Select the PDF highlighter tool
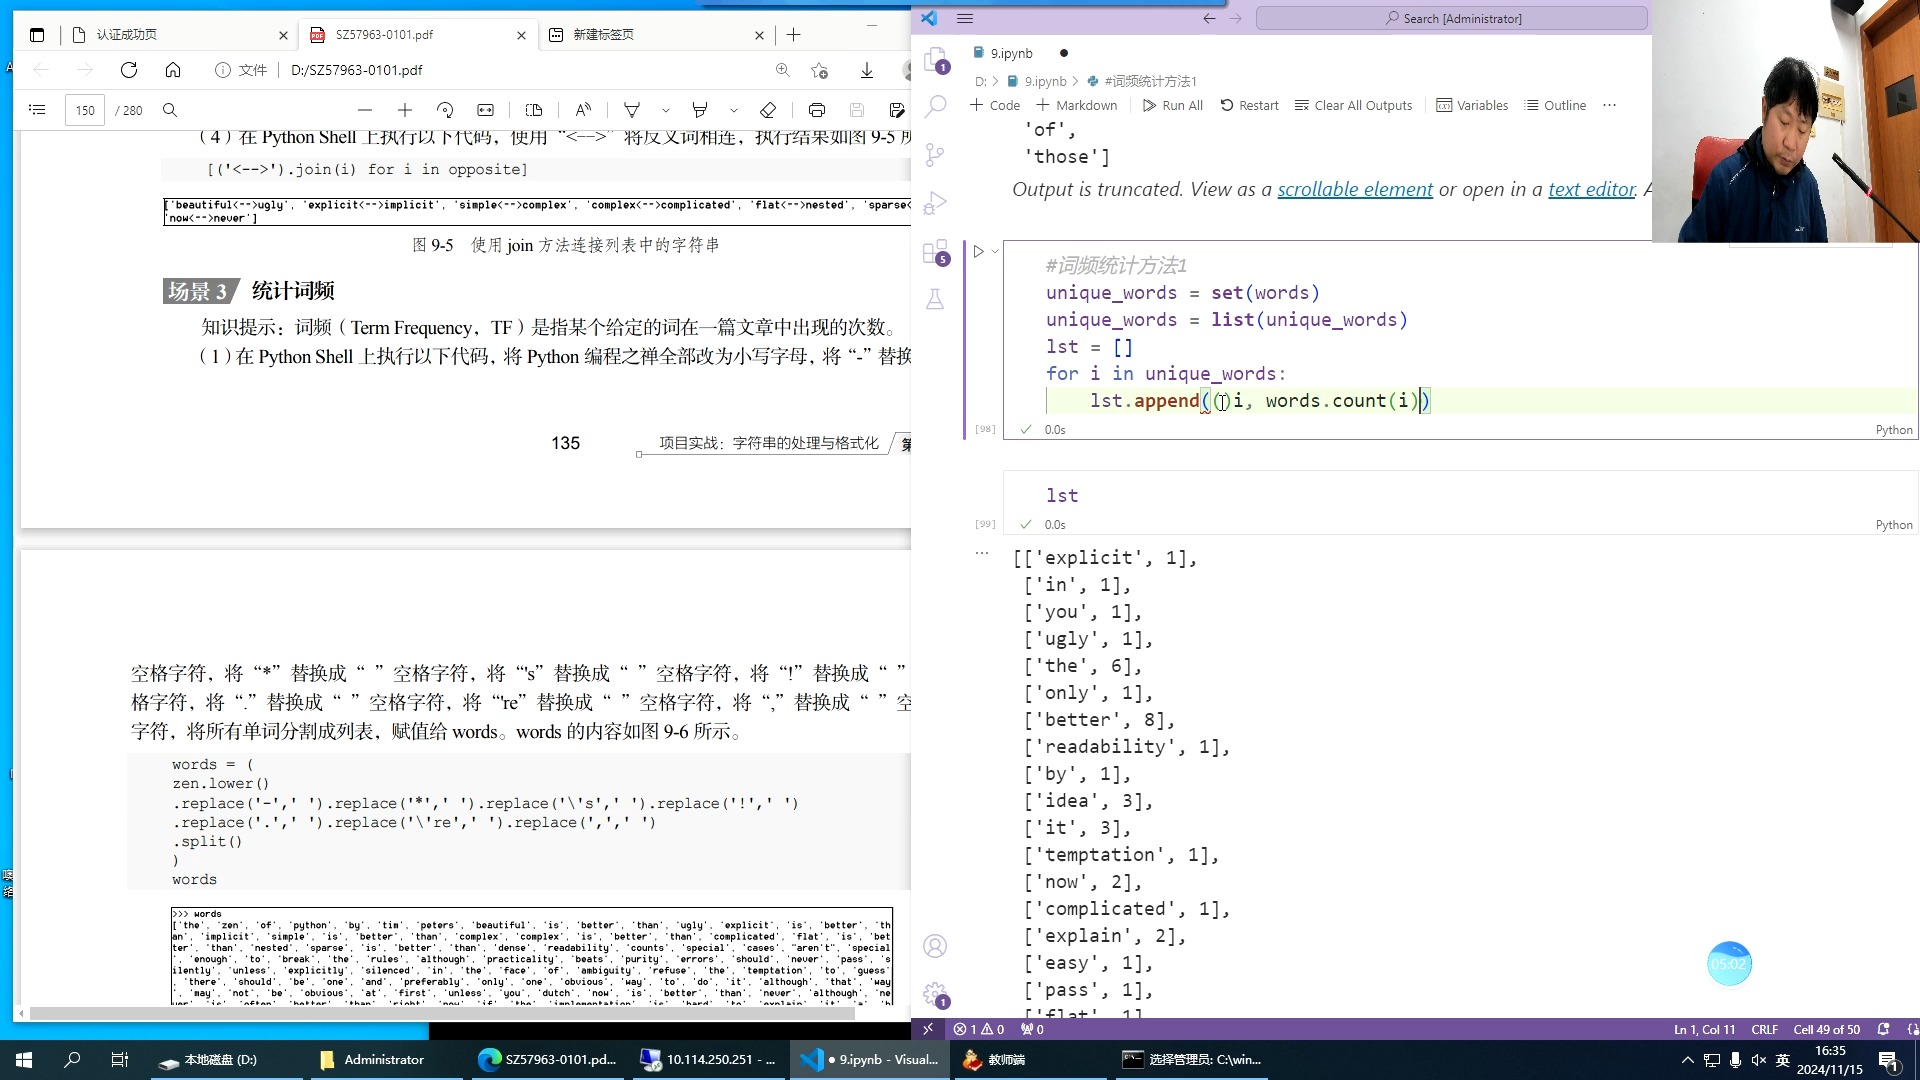The width and height of the screenshot is (1920, 1080). coord(700,110)
